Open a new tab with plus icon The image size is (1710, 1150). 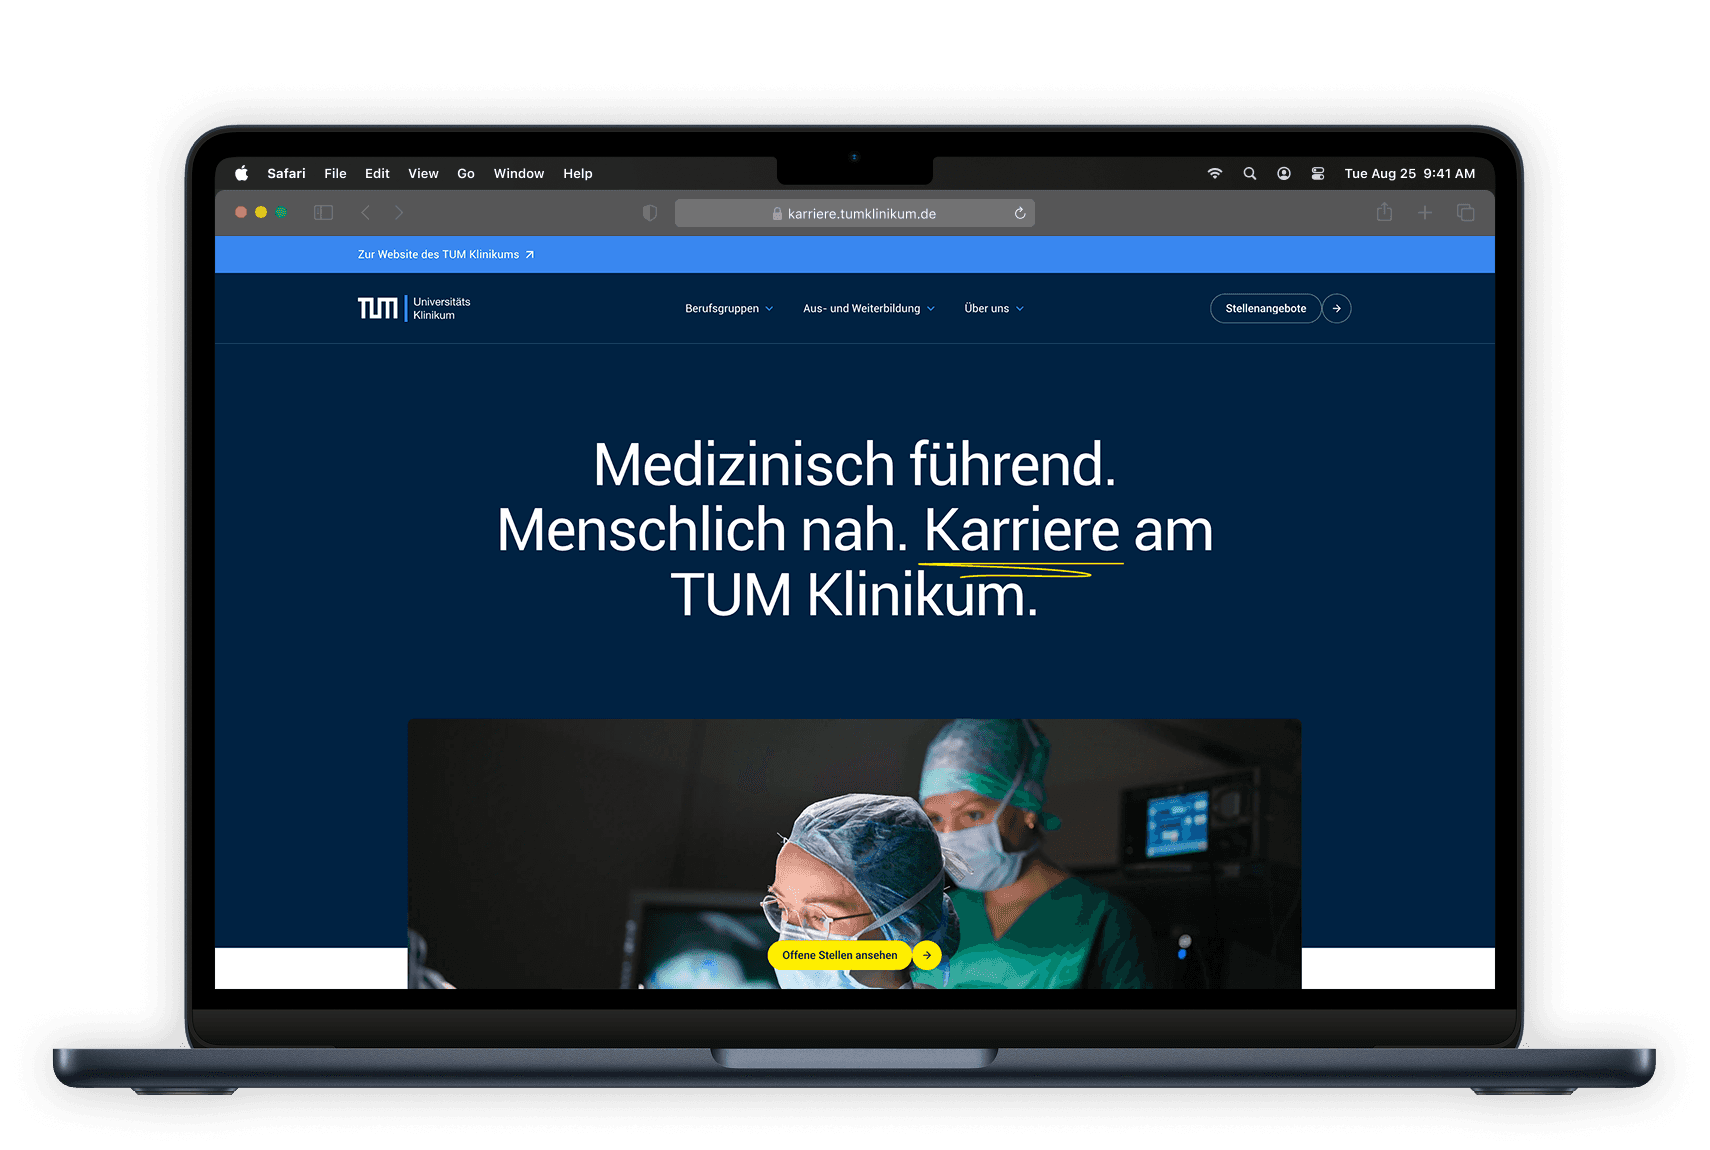tap(1425, 212)
